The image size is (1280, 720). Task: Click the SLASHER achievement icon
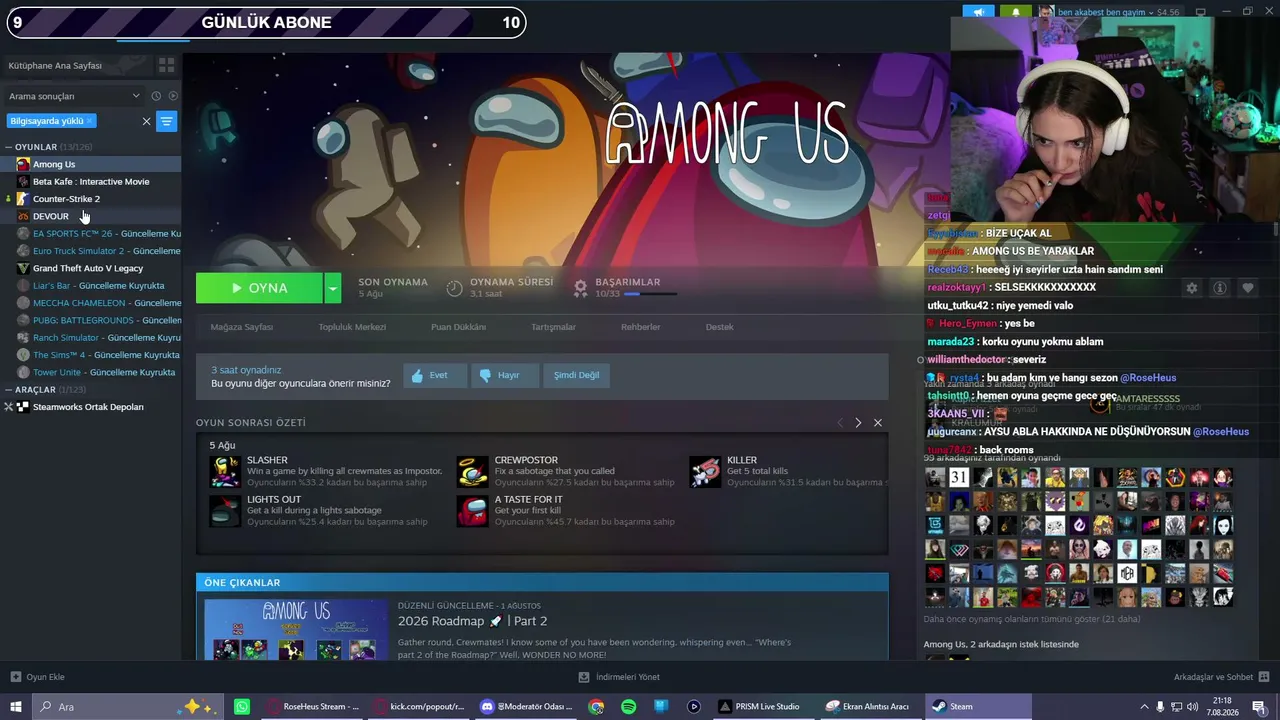[225, 471]
